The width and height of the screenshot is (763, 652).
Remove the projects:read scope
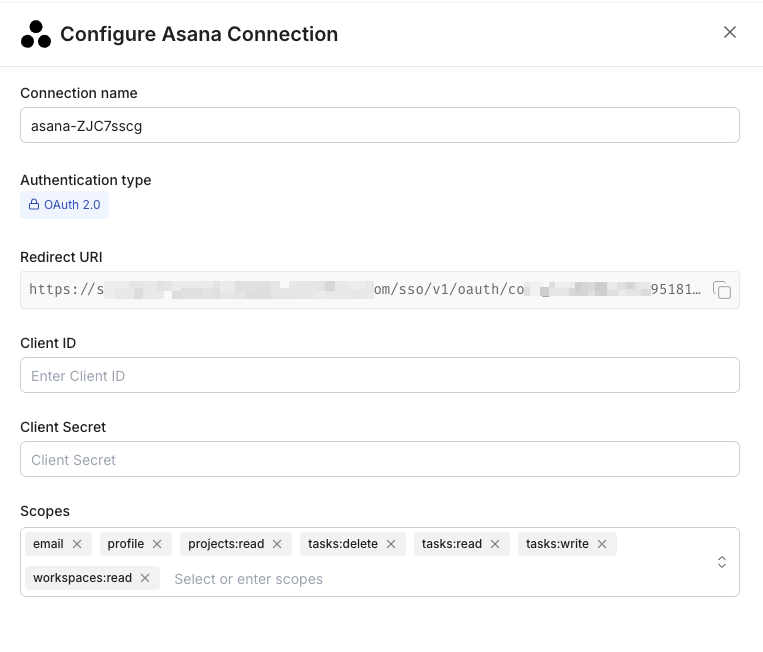point(277,544)
